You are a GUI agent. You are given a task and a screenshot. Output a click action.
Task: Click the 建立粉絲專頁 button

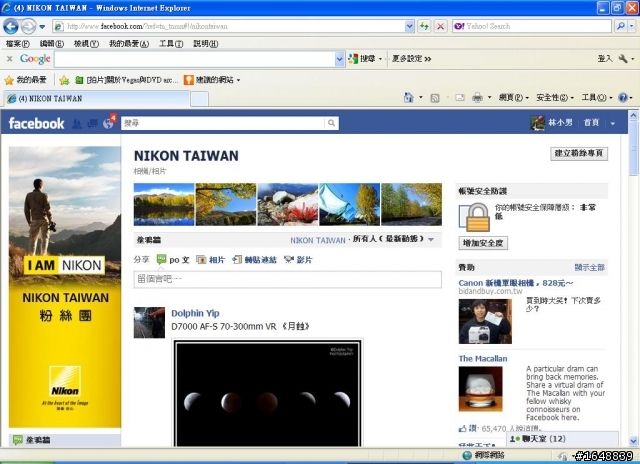click(579, 153)
